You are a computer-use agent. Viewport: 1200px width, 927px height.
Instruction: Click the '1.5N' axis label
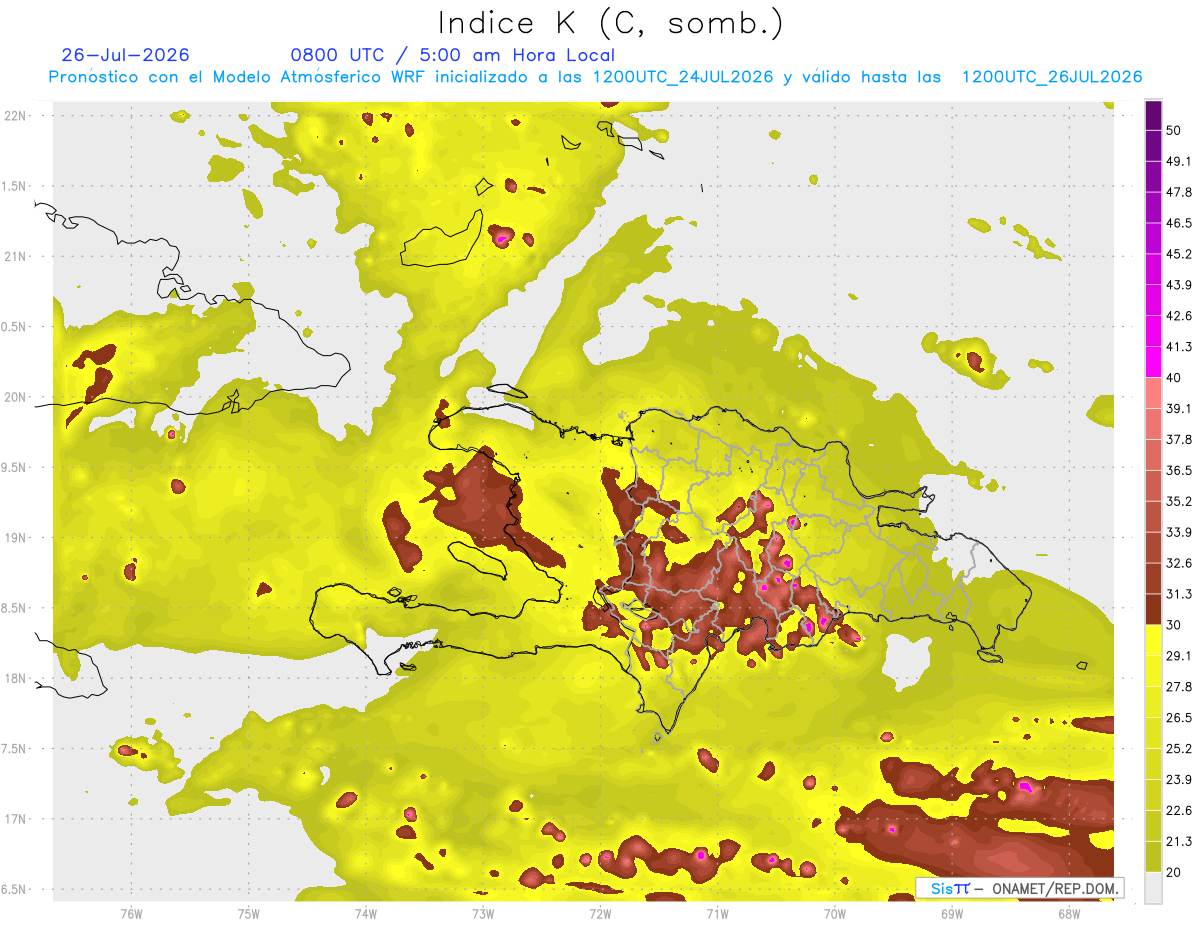(14, 186)
